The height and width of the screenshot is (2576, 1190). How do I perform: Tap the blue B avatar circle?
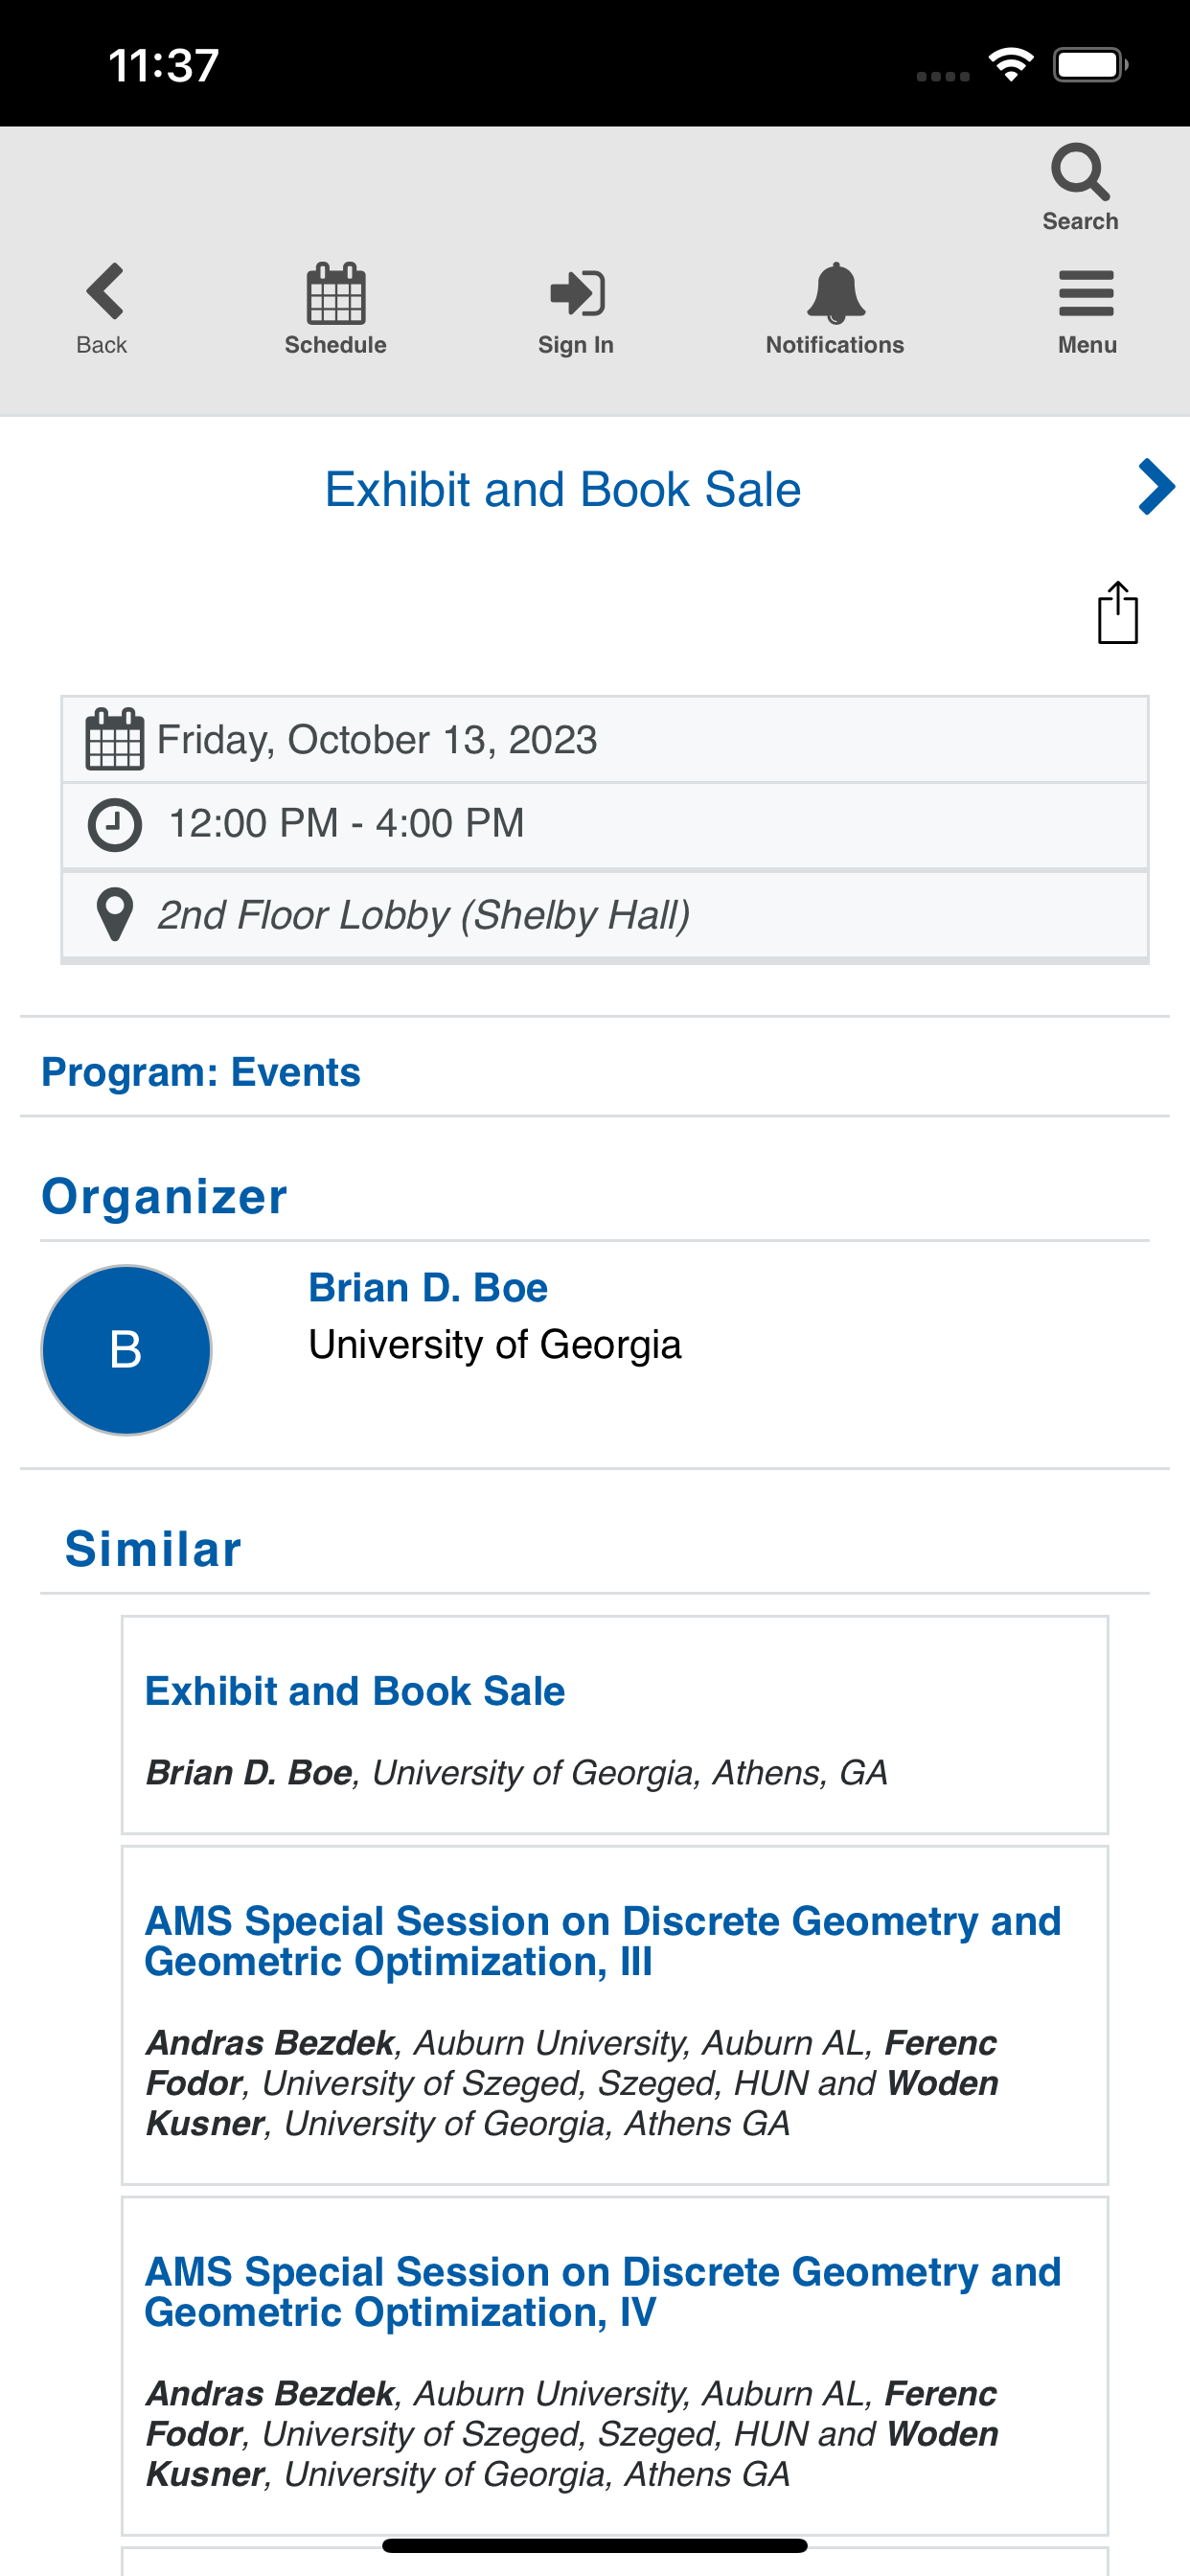coord(126,1350)
